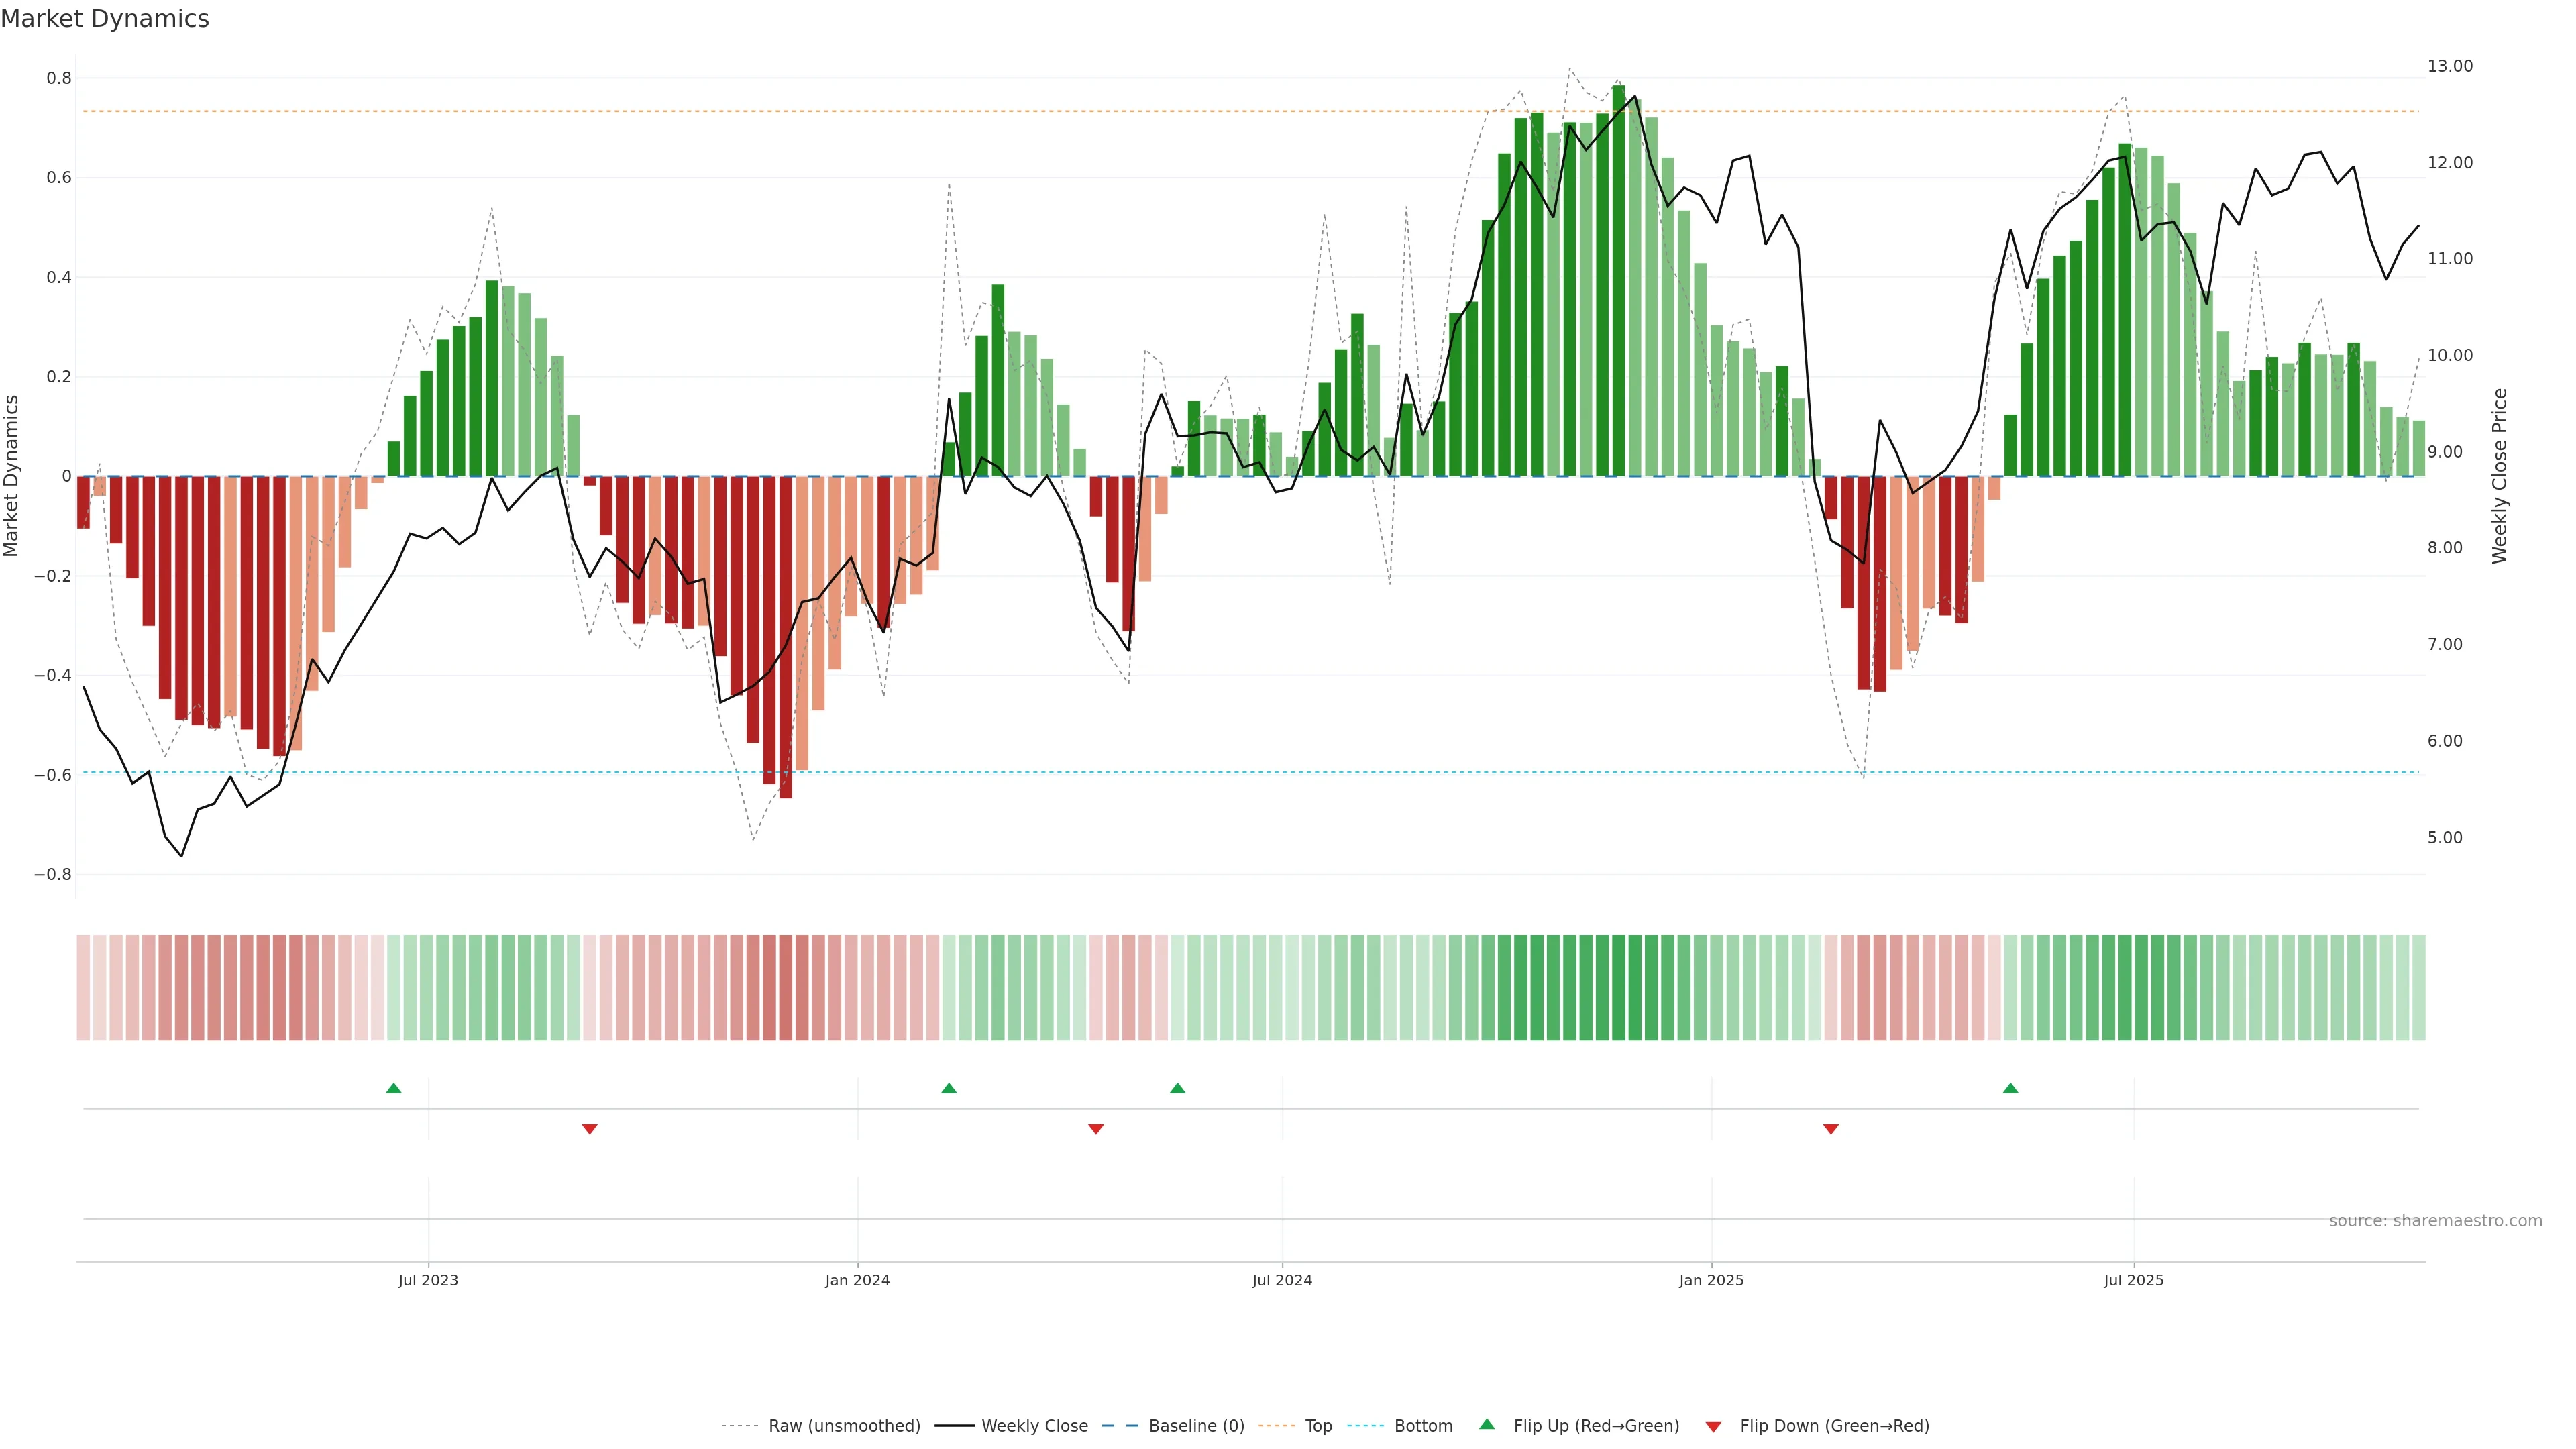Click the Flip Up triangle icon in the legend

[x=1487, y=1424]
